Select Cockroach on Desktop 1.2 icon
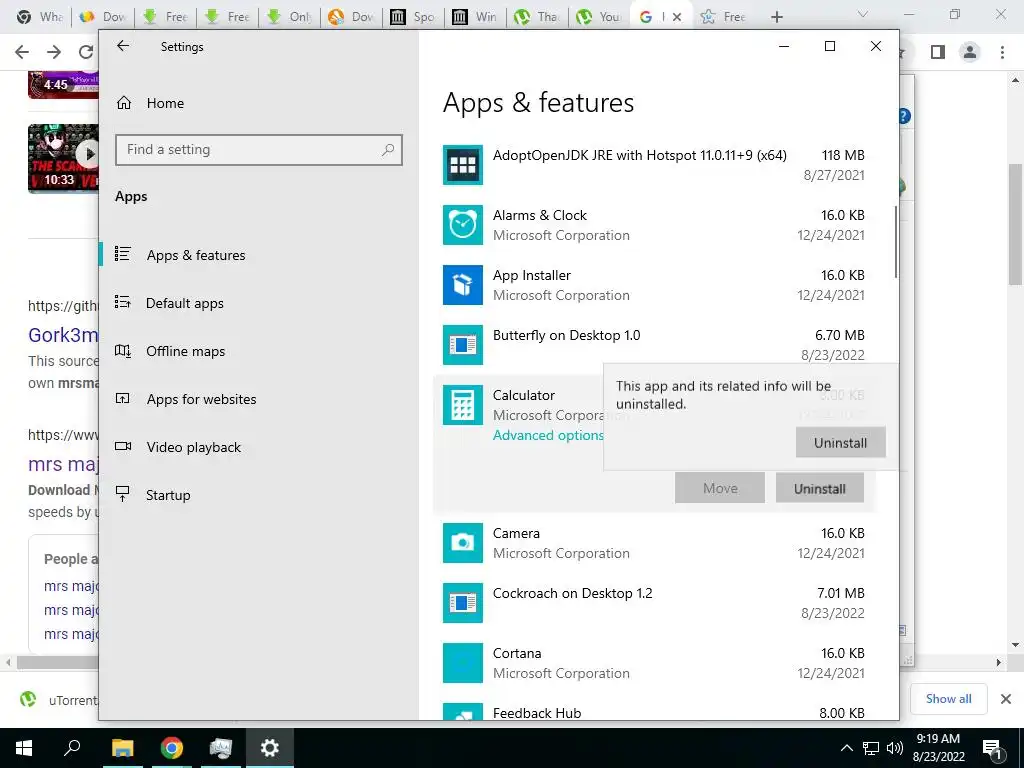1024x768 pixels. pos(462,603)
